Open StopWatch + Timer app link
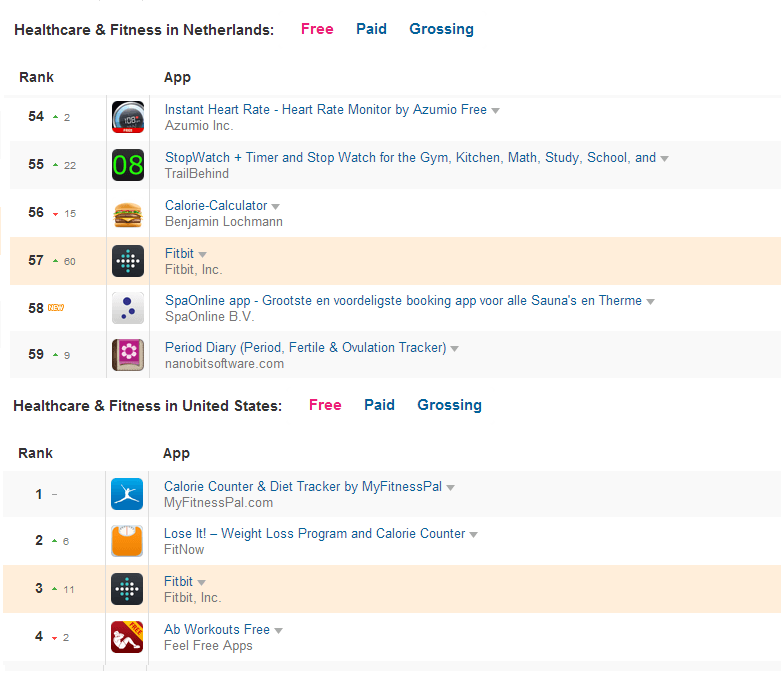Screen dimensions: 781x684 click(x=410, y=157)
